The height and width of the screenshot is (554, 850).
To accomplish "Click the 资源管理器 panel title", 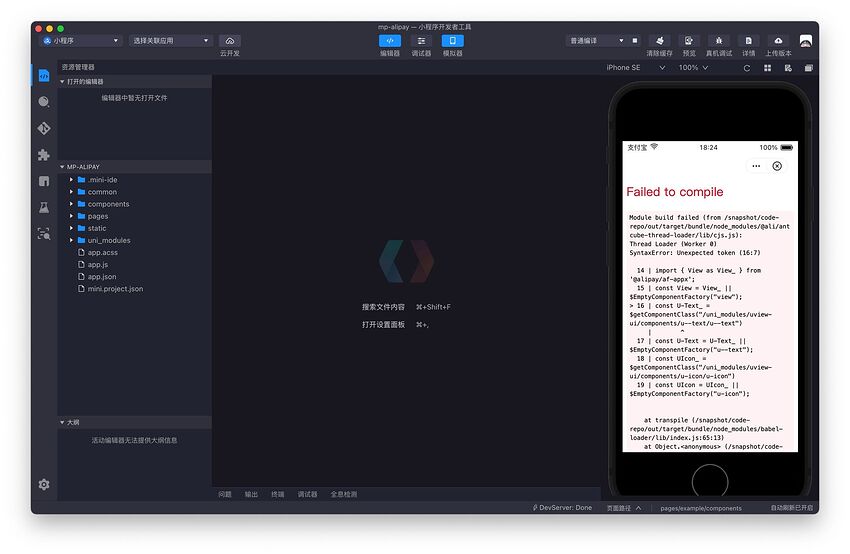I will (78, 67).
